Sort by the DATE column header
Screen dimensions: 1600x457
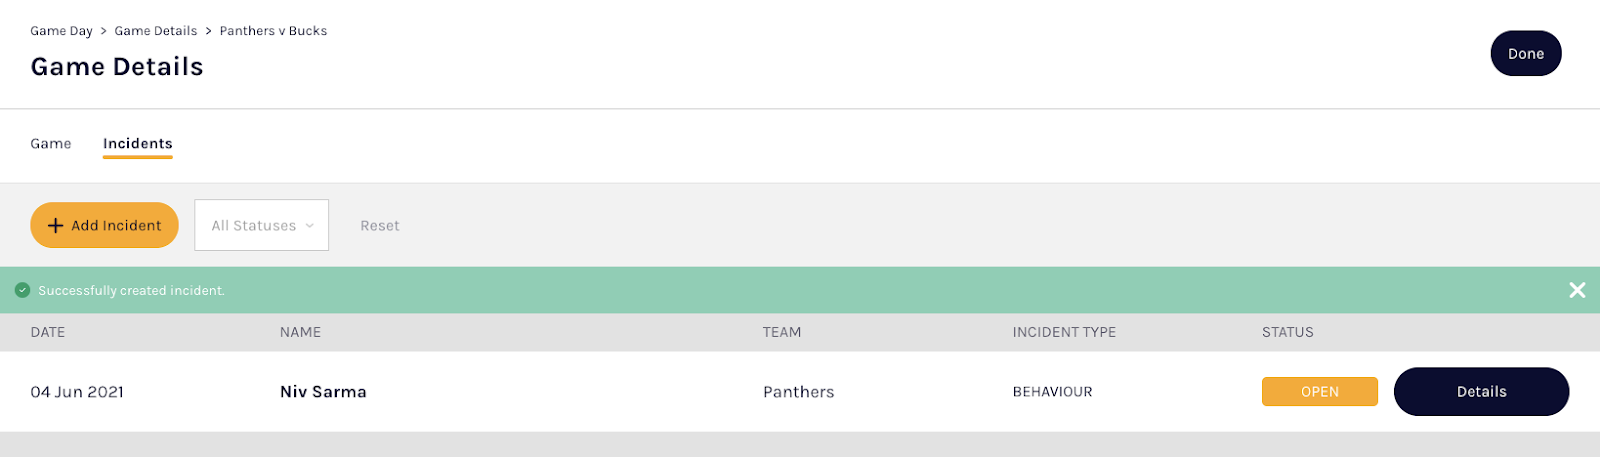48,332
